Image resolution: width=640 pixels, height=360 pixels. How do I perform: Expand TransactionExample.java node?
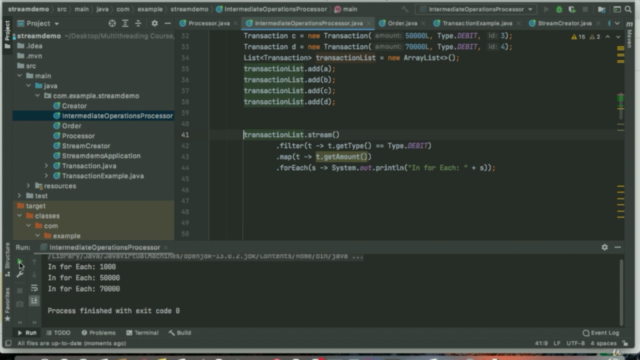[46, 176]
